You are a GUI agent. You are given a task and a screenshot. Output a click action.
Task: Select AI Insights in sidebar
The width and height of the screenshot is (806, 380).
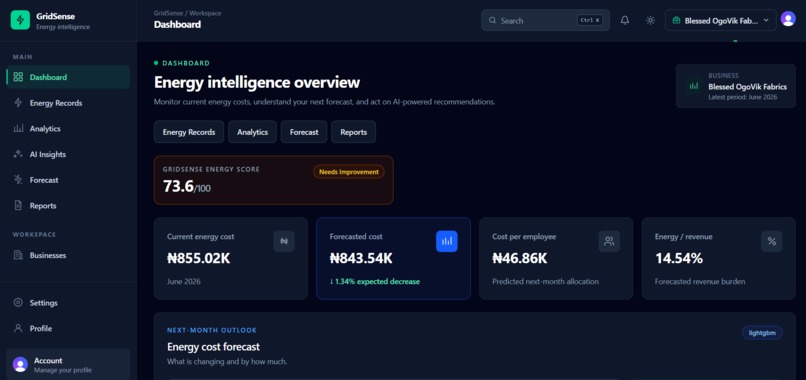pos(68,154)
